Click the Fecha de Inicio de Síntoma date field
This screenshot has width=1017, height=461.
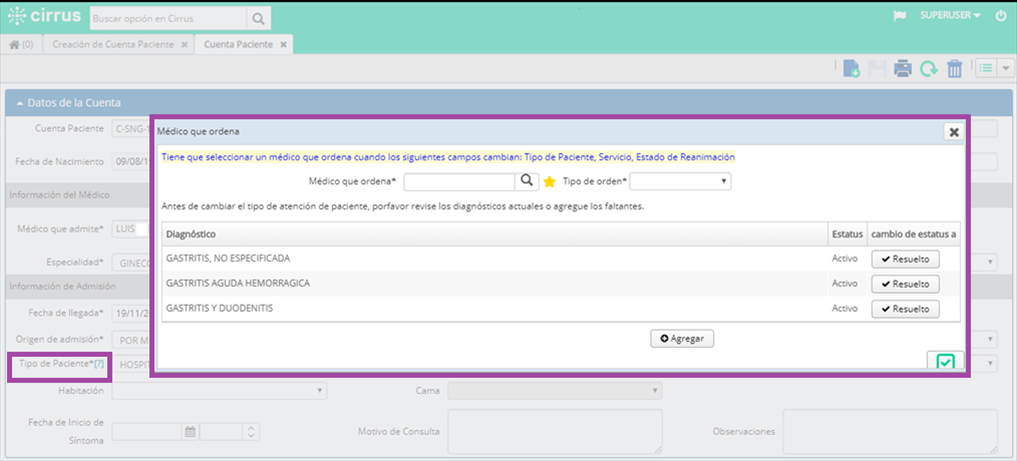coord(147,431)
